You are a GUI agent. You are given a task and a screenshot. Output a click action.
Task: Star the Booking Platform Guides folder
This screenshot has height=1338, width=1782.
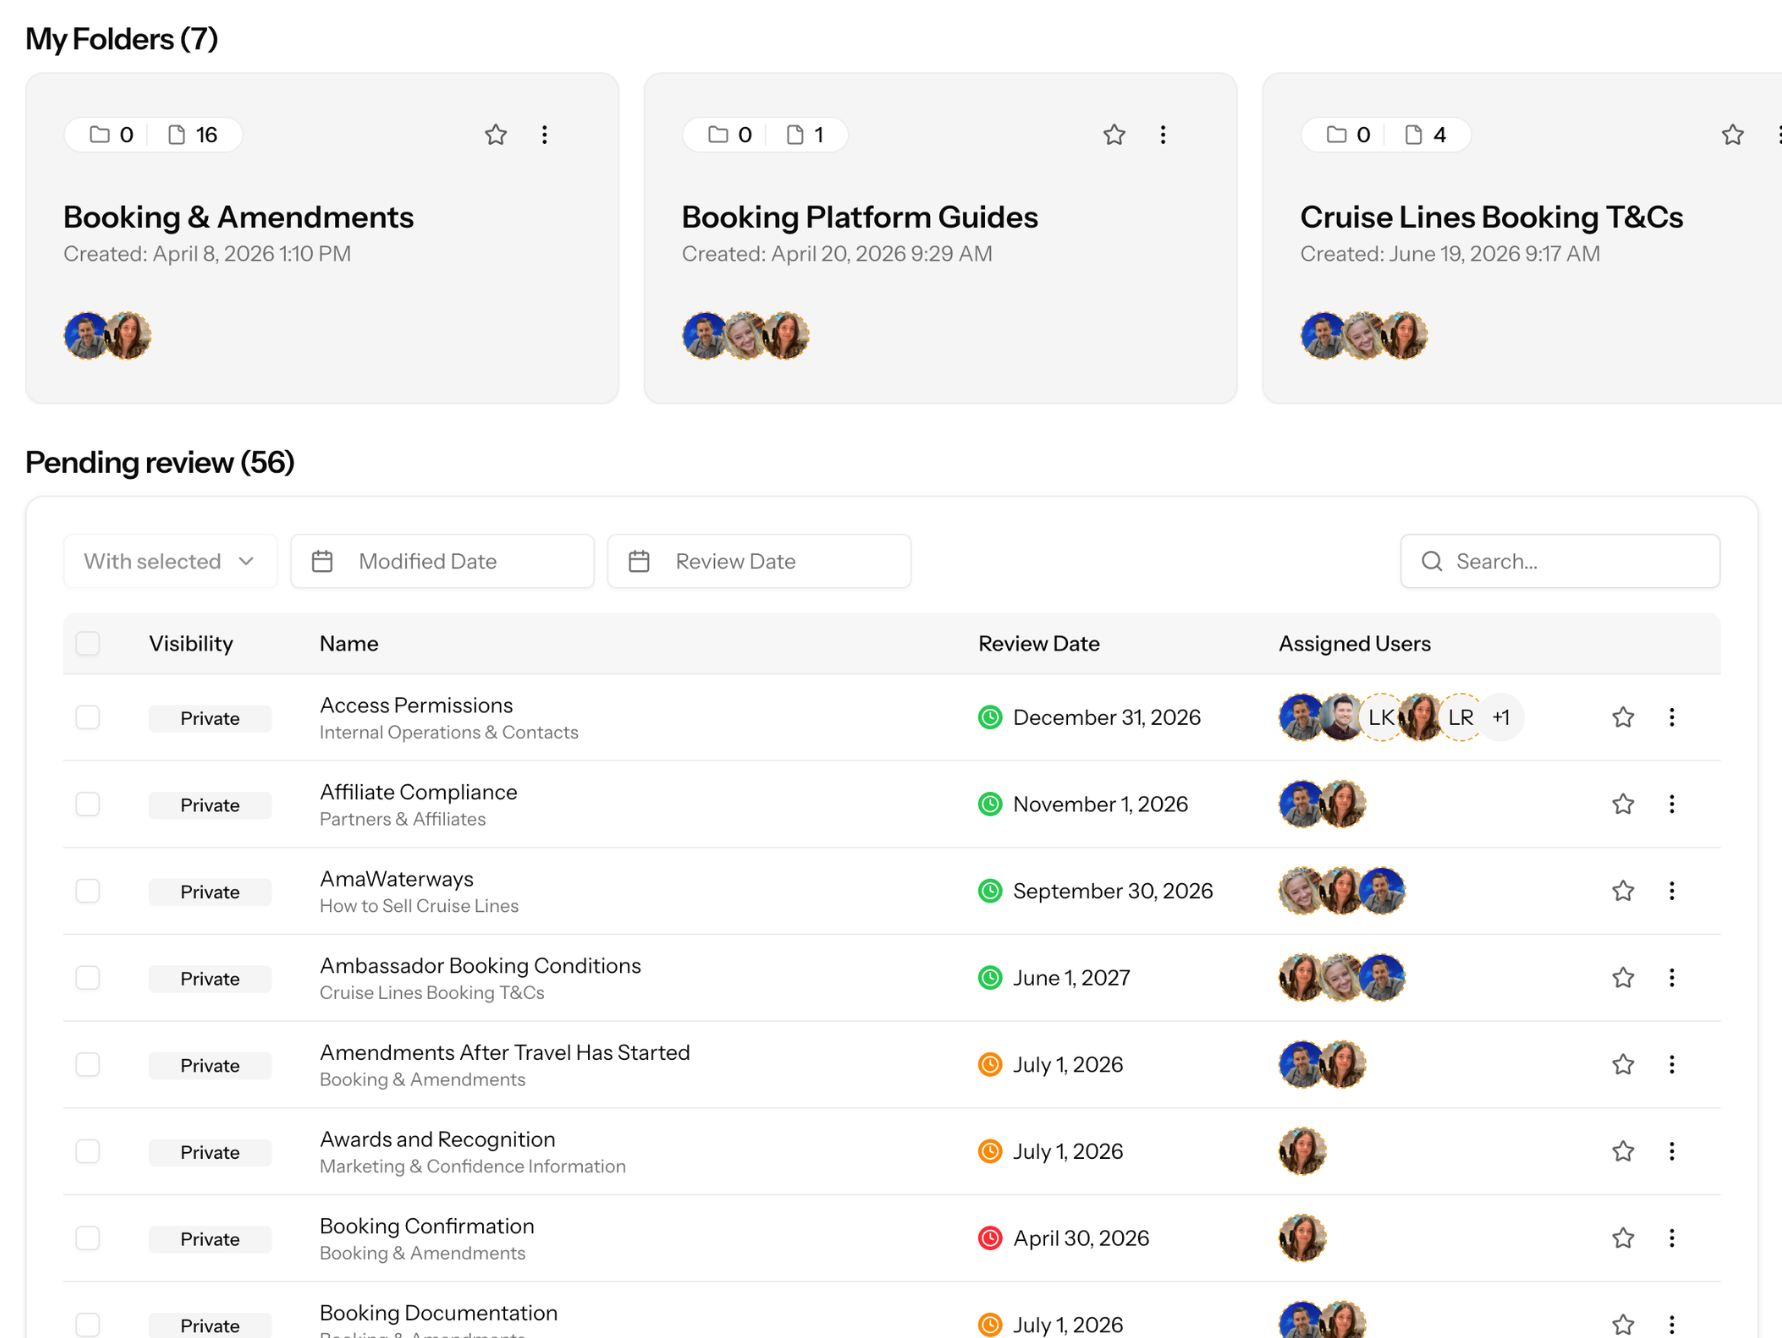1114,134
